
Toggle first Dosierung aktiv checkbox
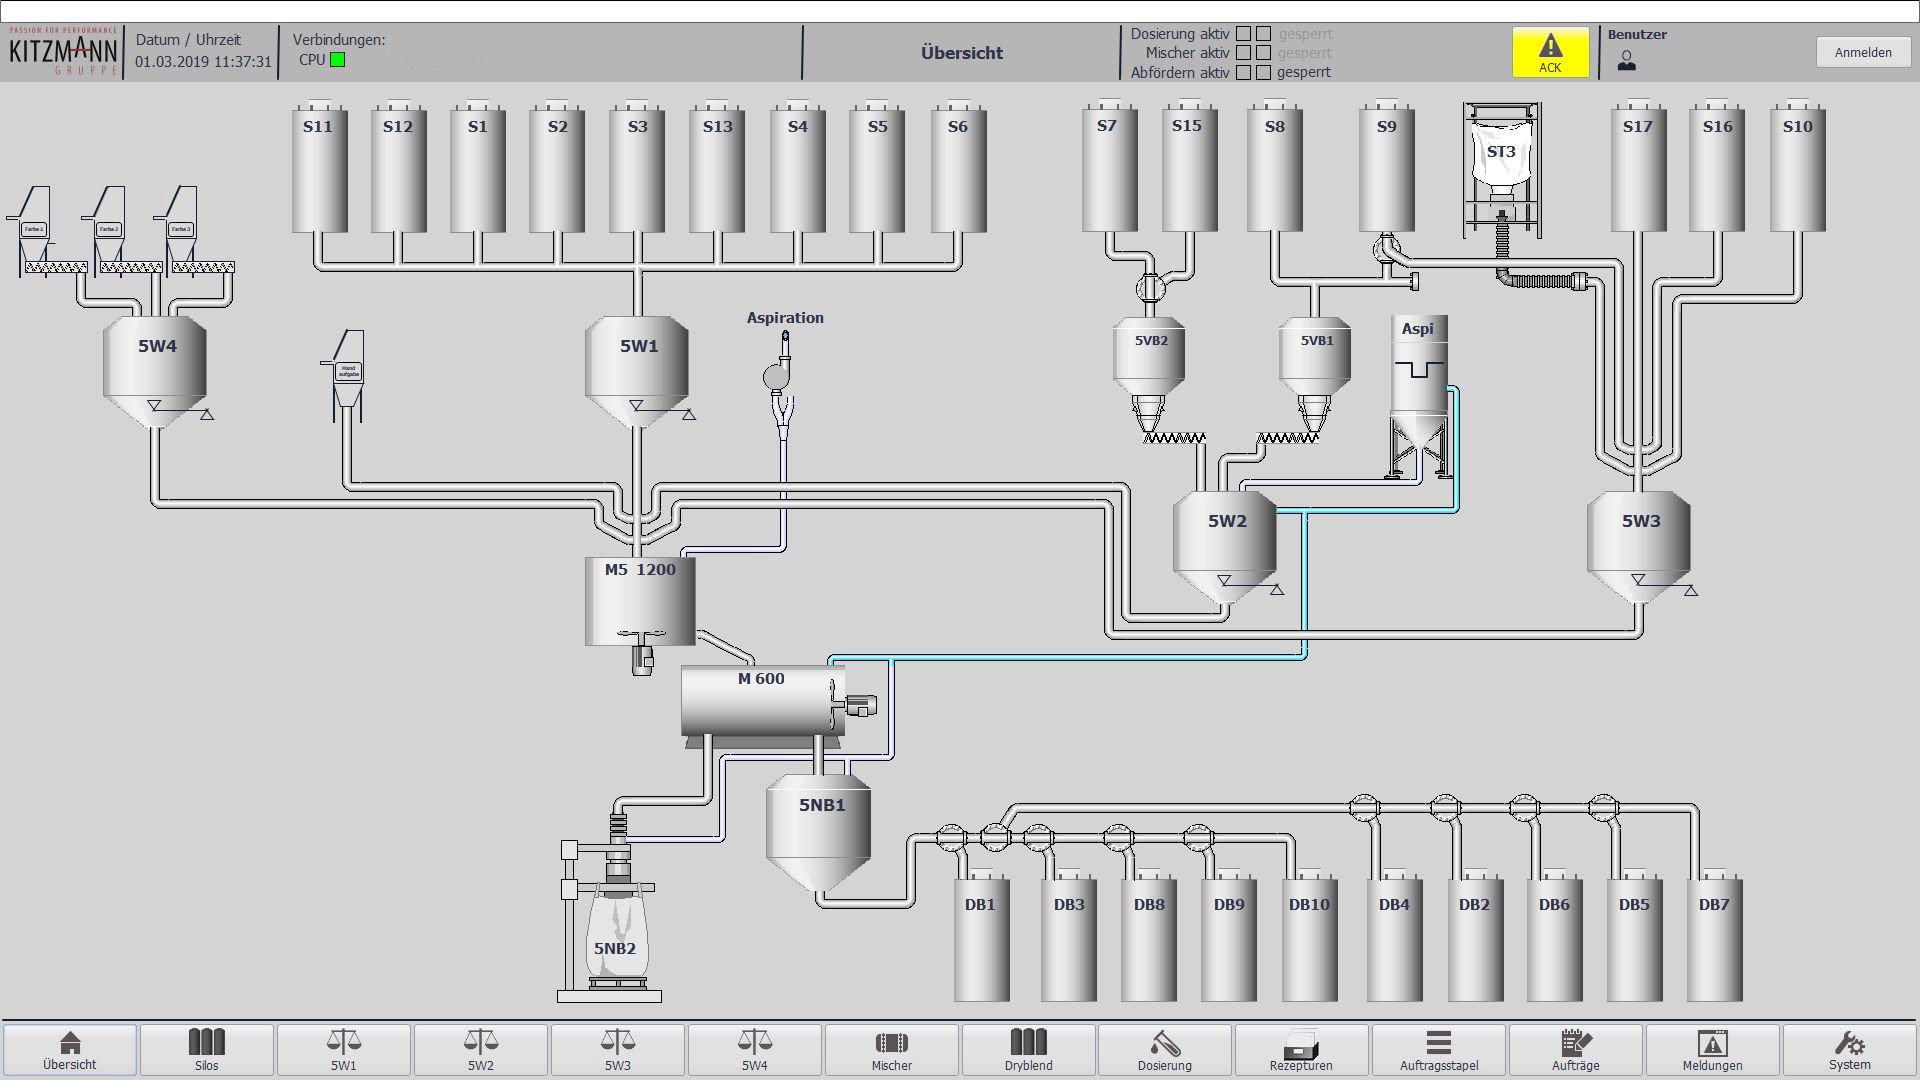tap(1243, 34)
